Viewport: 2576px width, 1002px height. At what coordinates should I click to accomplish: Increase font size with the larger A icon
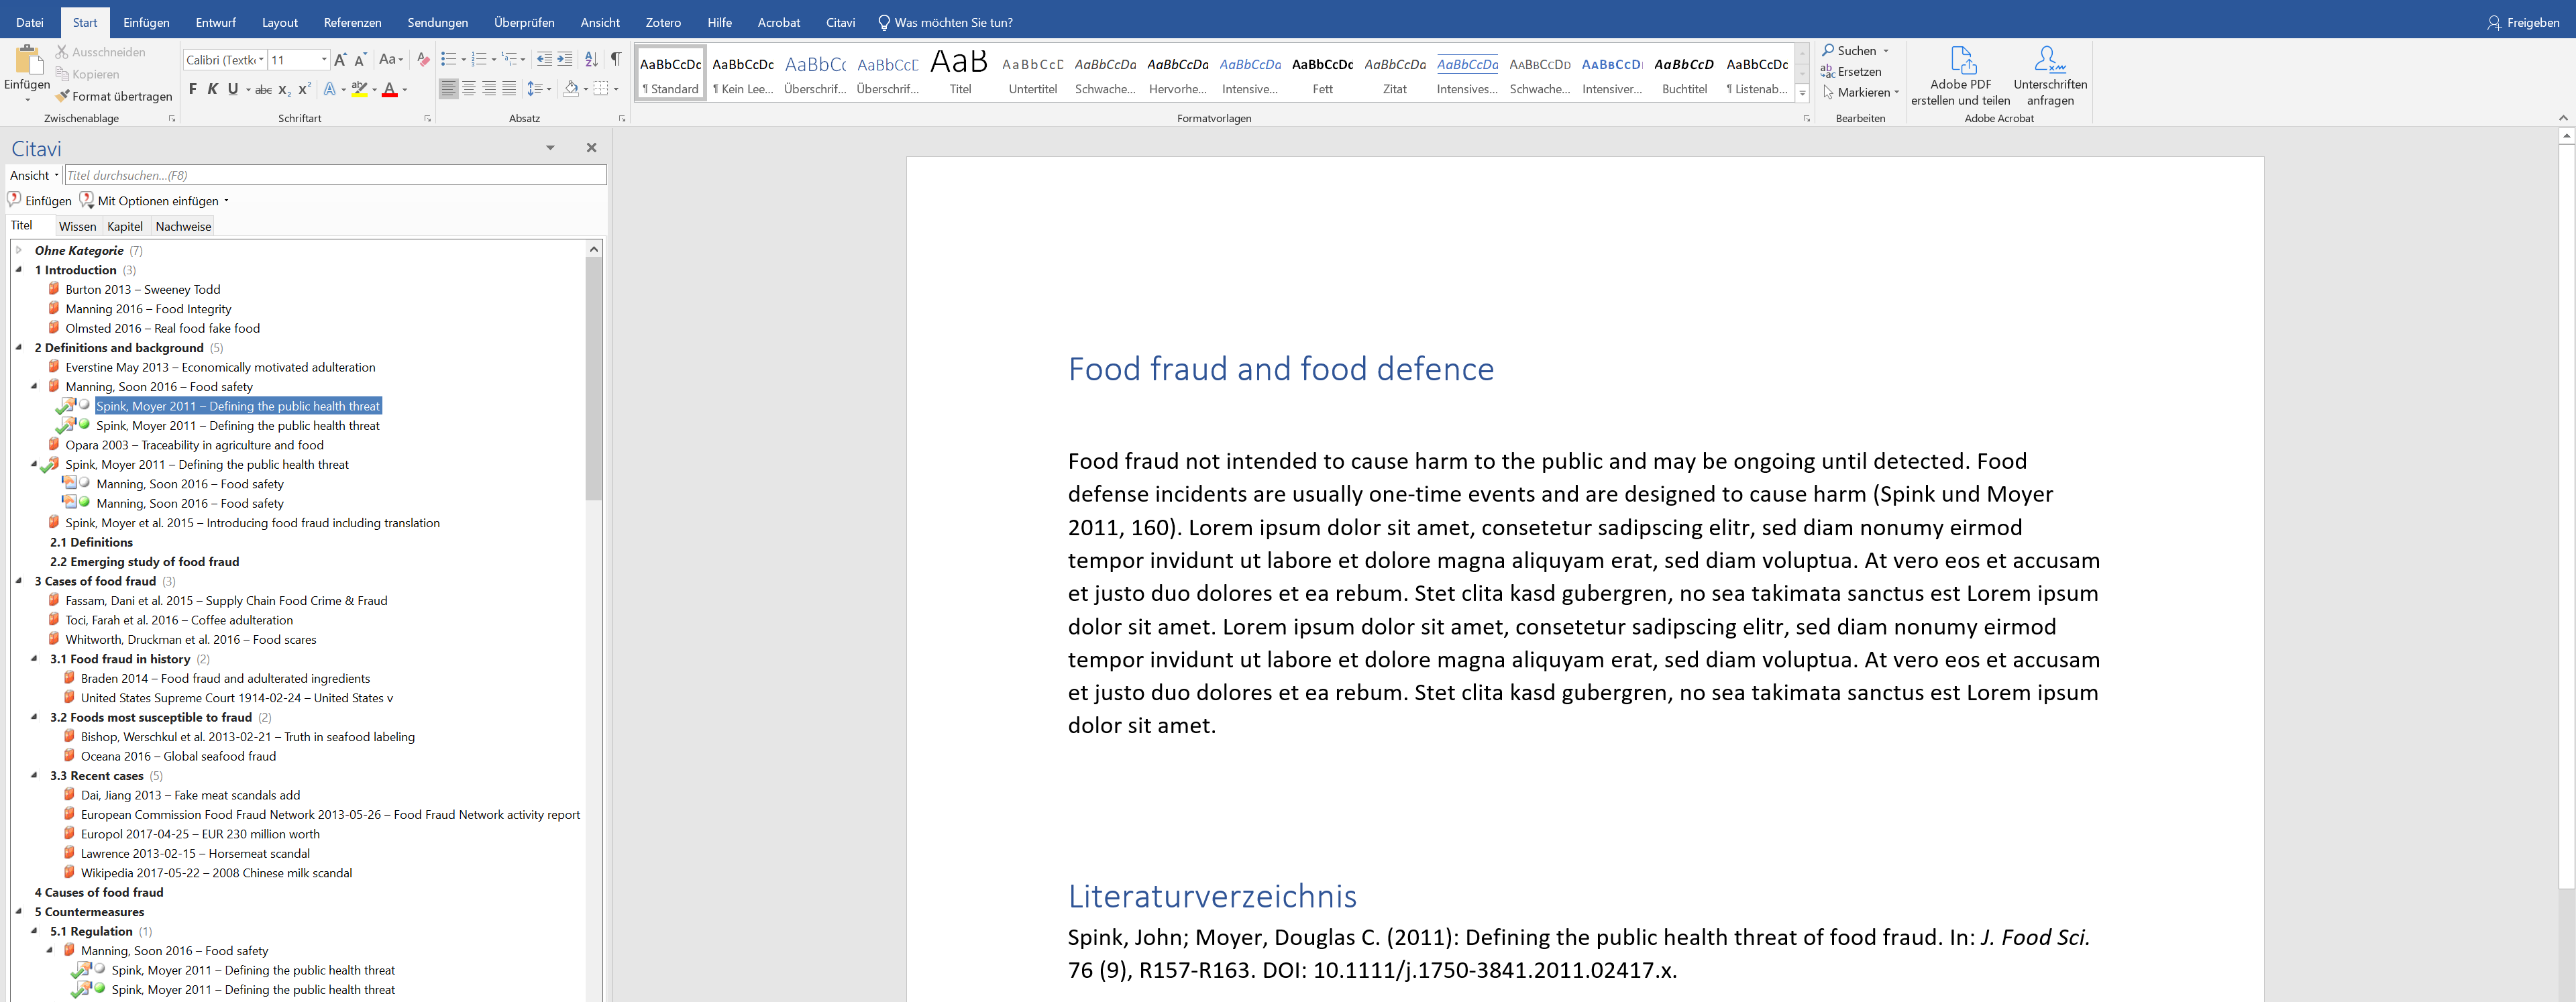click(x=340, y=60)
